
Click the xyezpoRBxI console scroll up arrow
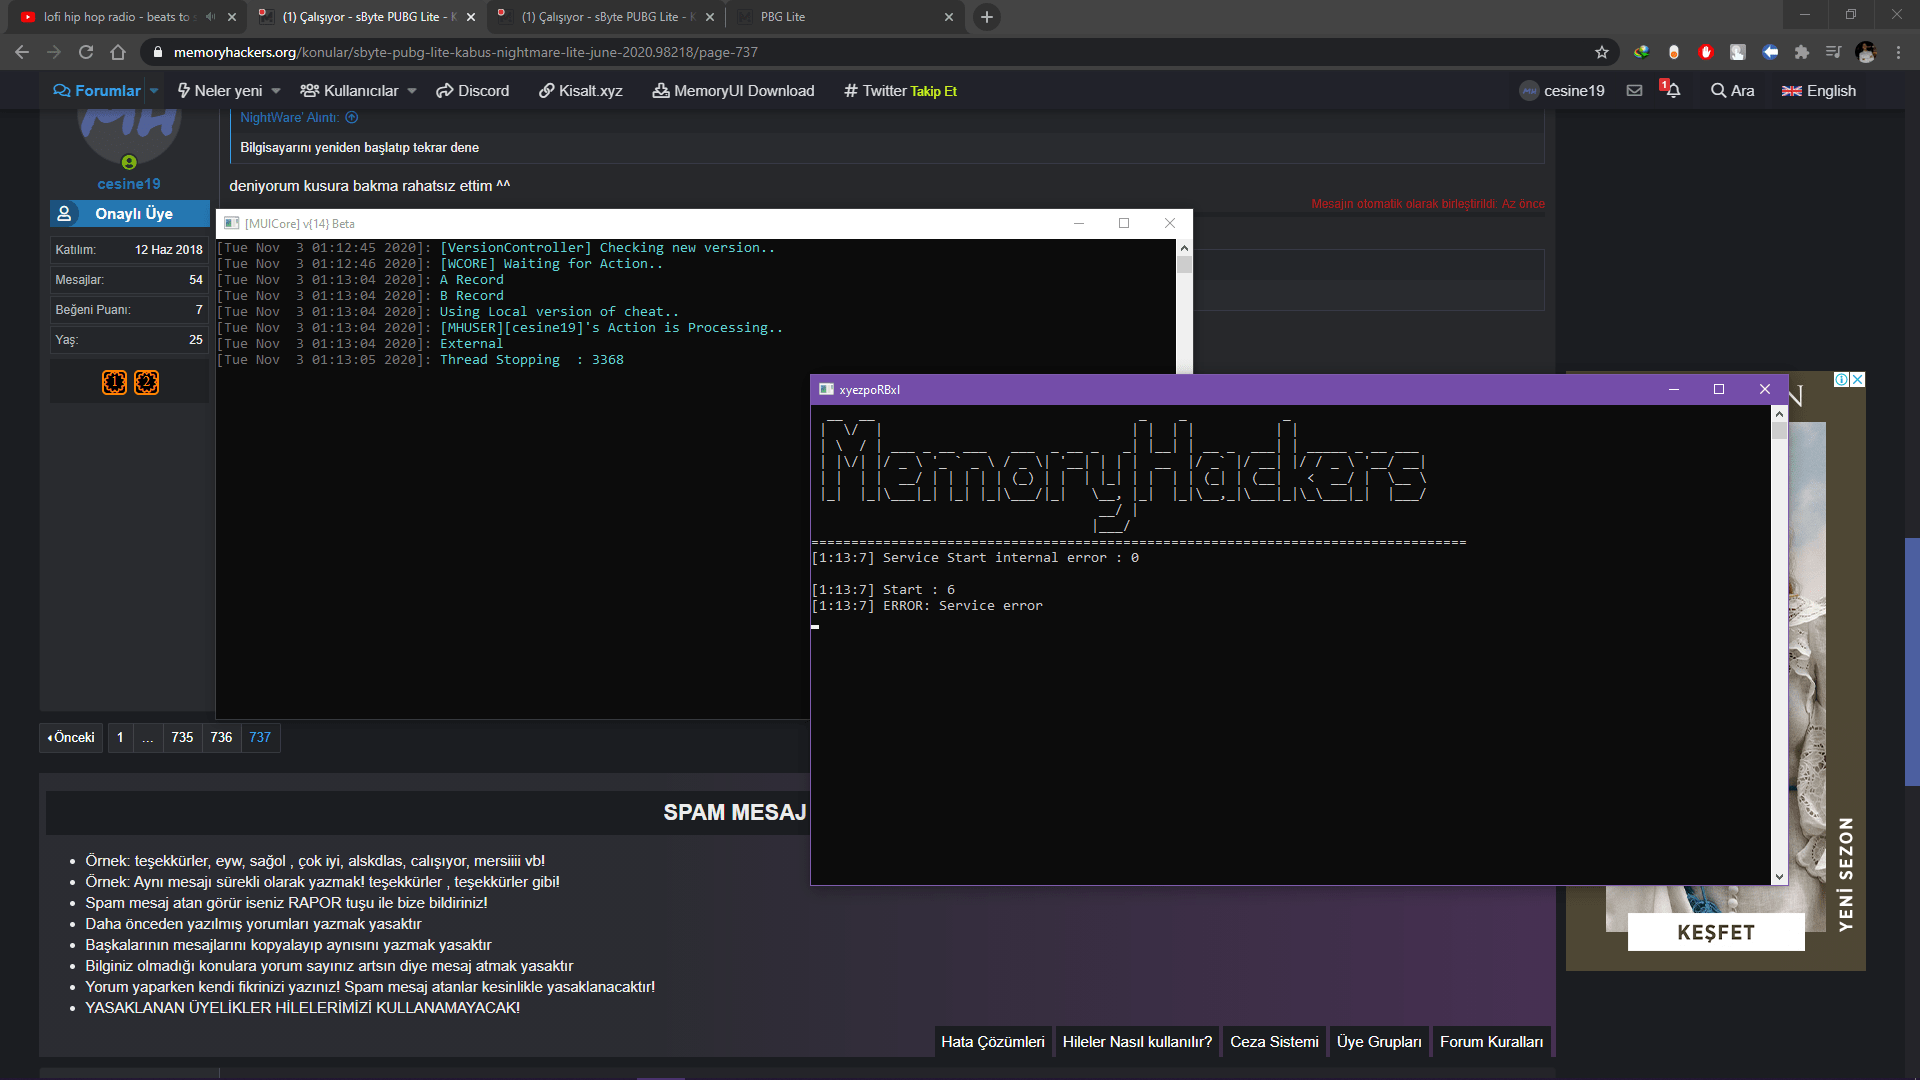point(1779,413)
